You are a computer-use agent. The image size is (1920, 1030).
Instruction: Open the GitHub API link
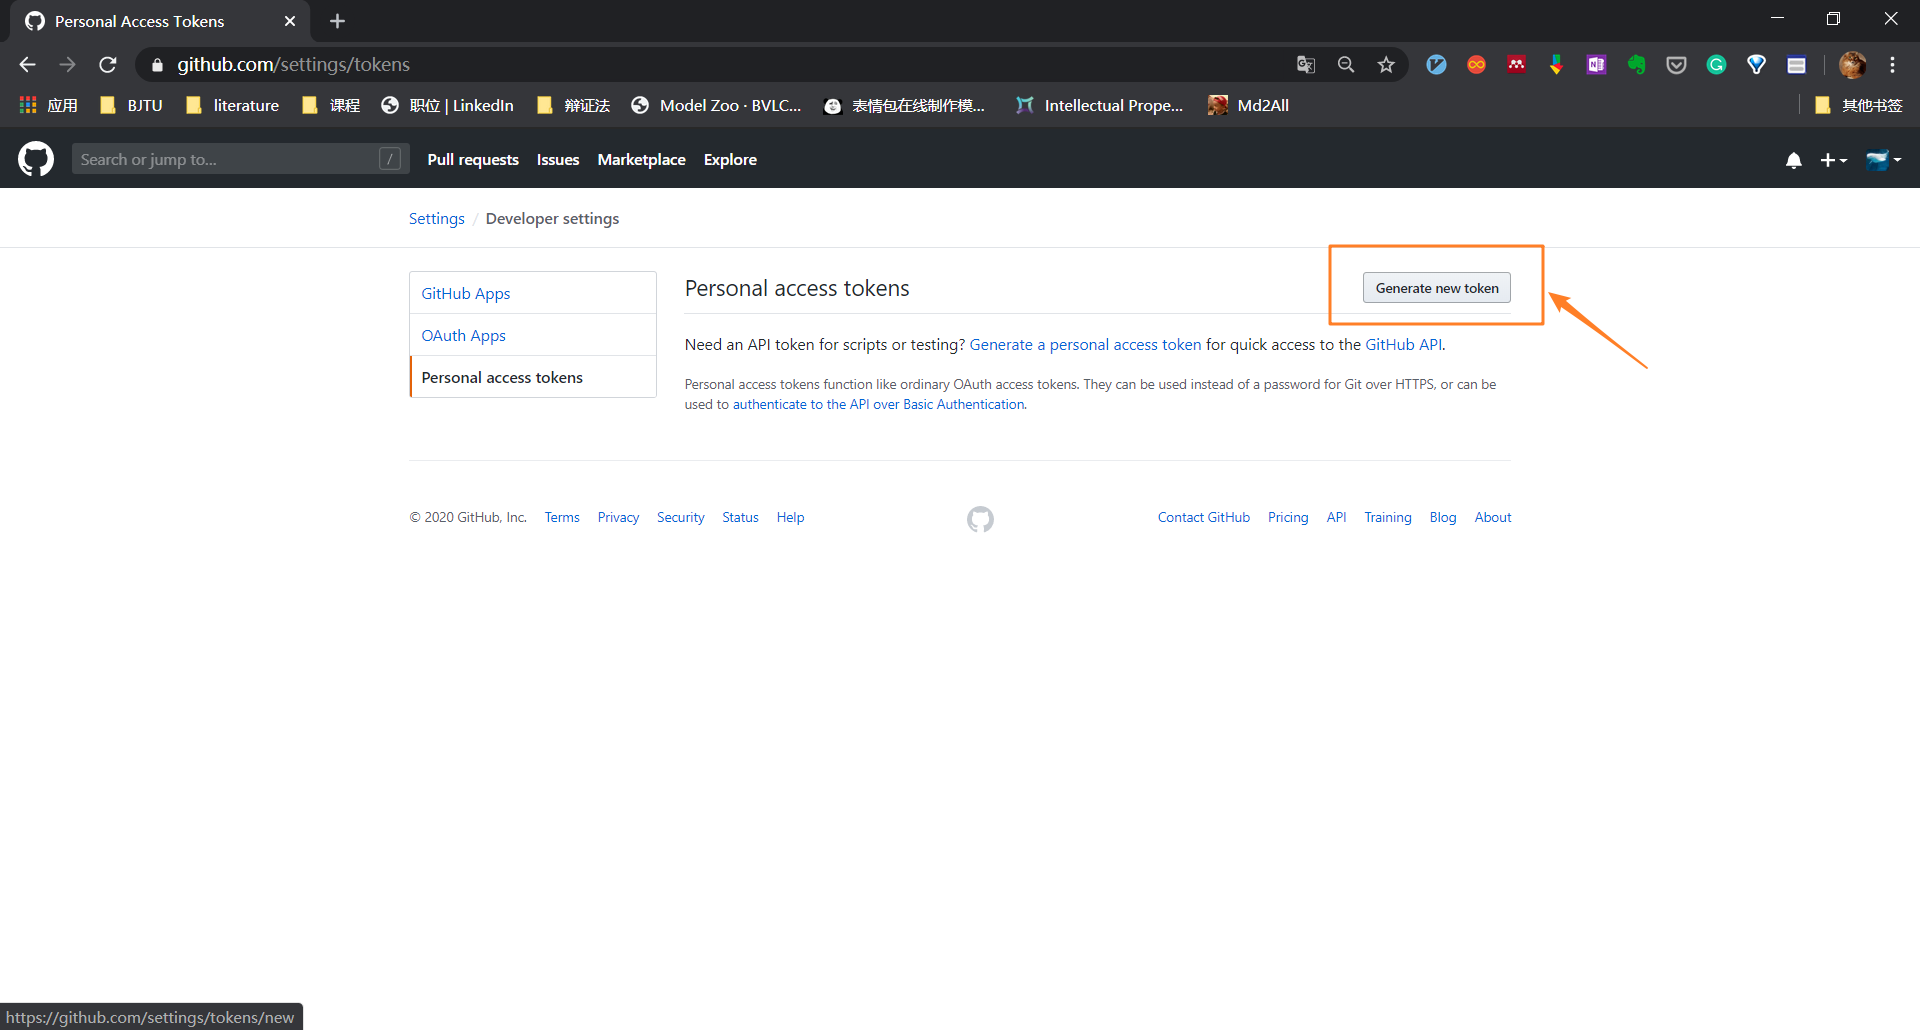point(1403,345)
